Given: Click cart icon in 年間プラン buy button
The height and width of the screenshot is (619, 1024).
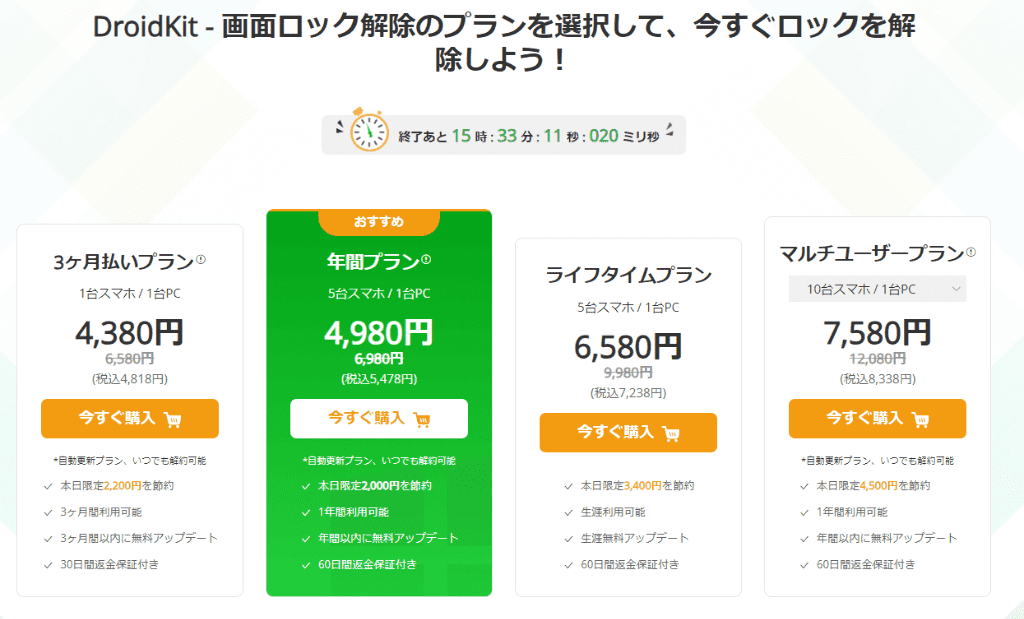Looking at the screenshot, I should [x=422, y=419].
